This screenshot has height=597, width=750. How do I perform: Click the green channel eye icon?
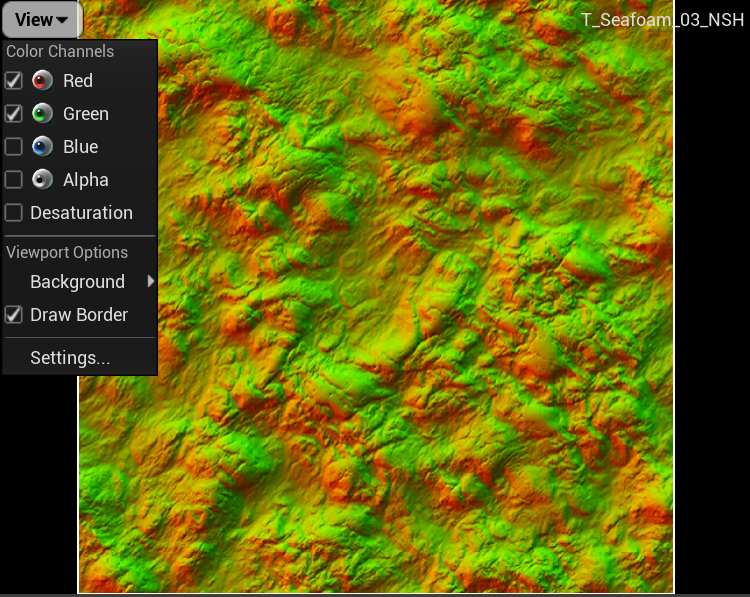pyautogui.click(x=42, y=114)
